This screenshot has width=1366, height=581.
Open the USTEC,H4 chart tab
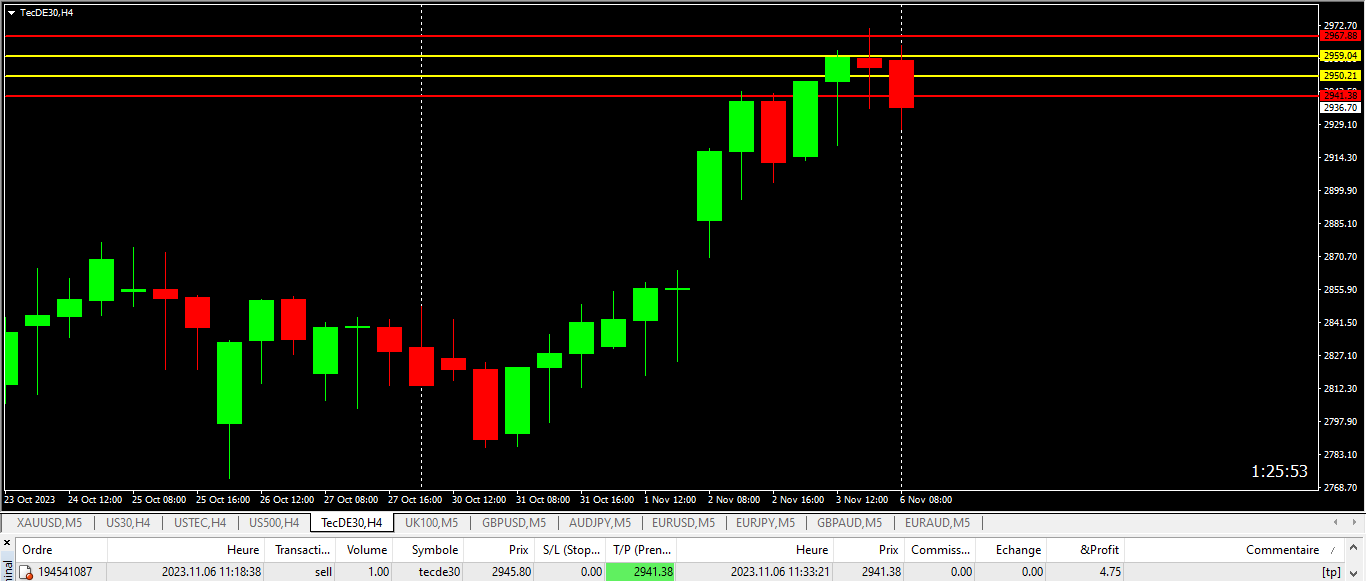200,522
